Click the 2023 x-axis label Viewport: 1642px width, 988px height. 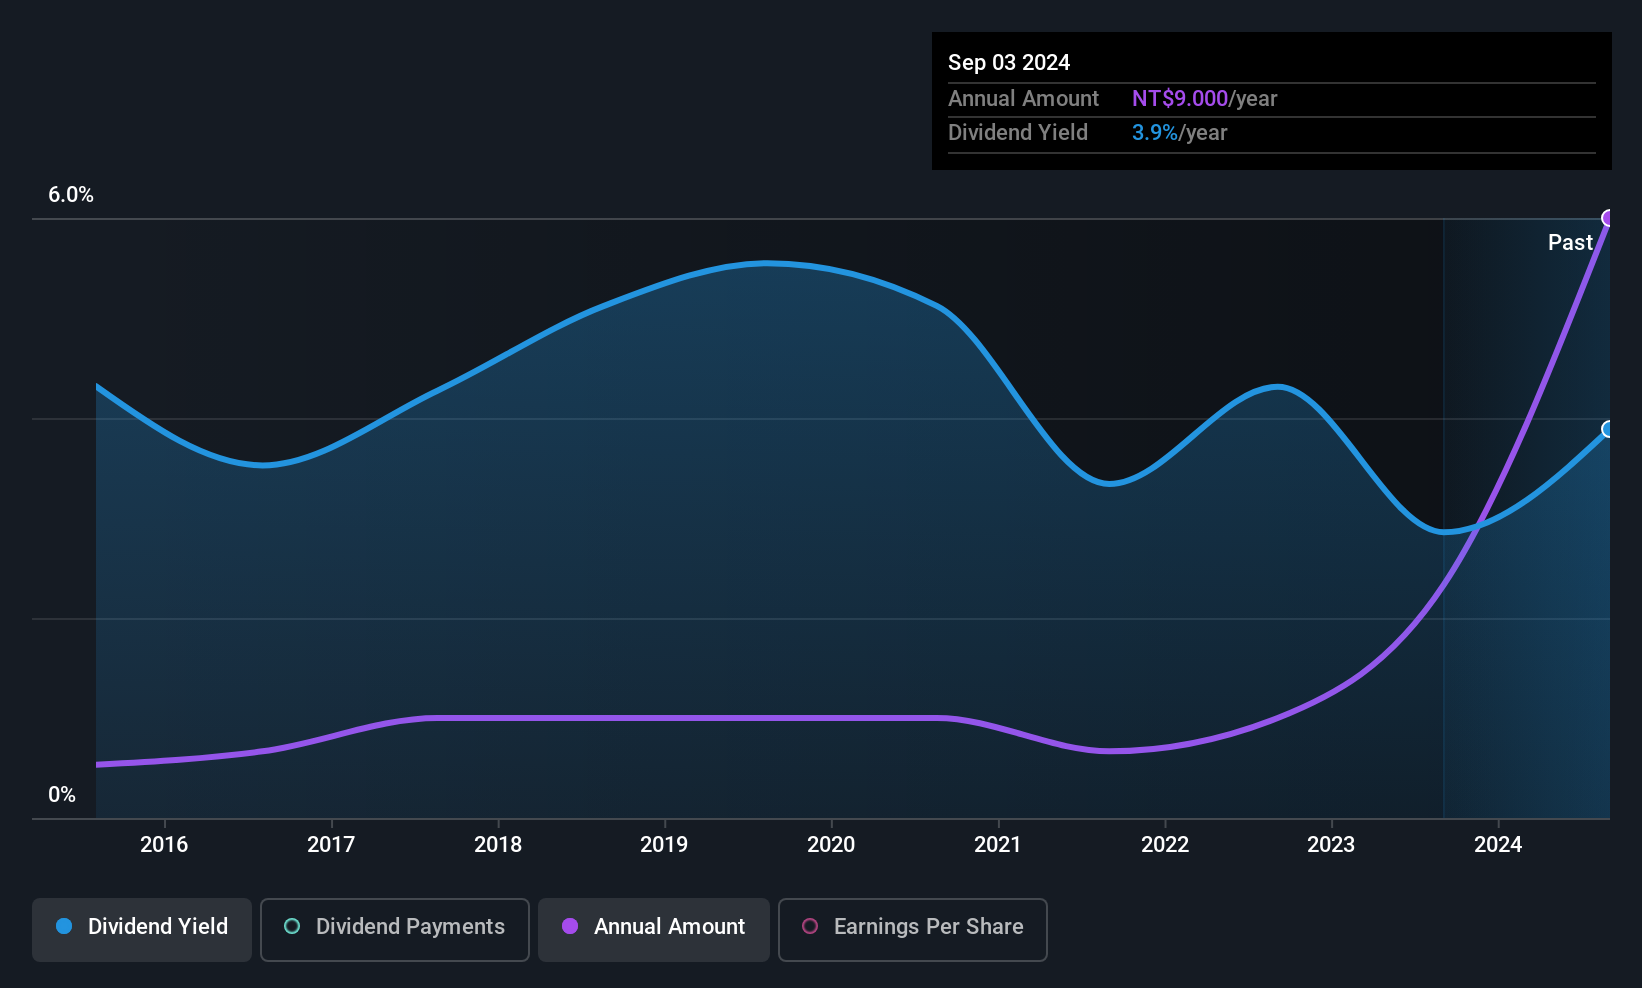pyautogui.click(x=1331, y=845)
